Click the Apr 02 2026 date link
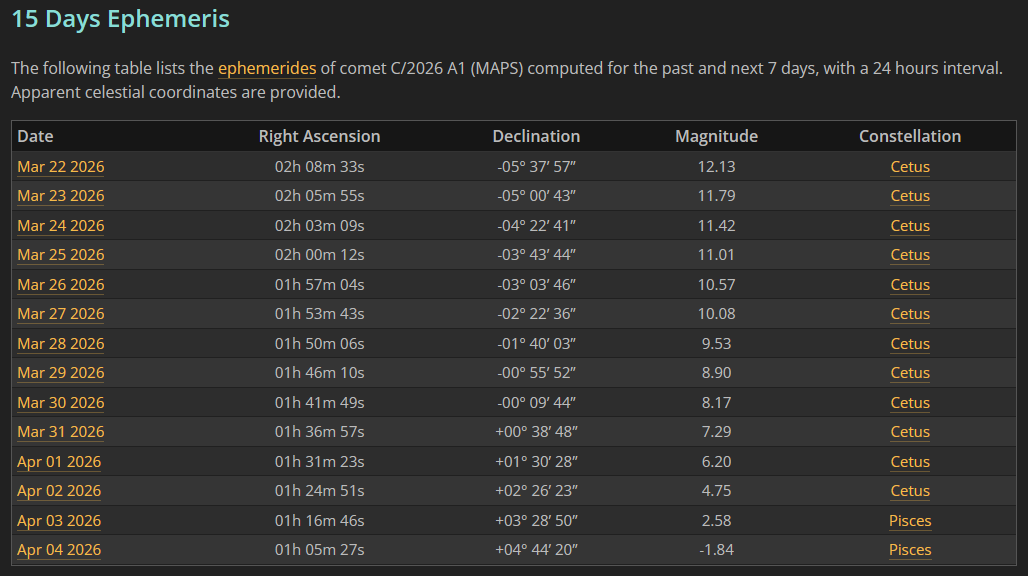 59,491
